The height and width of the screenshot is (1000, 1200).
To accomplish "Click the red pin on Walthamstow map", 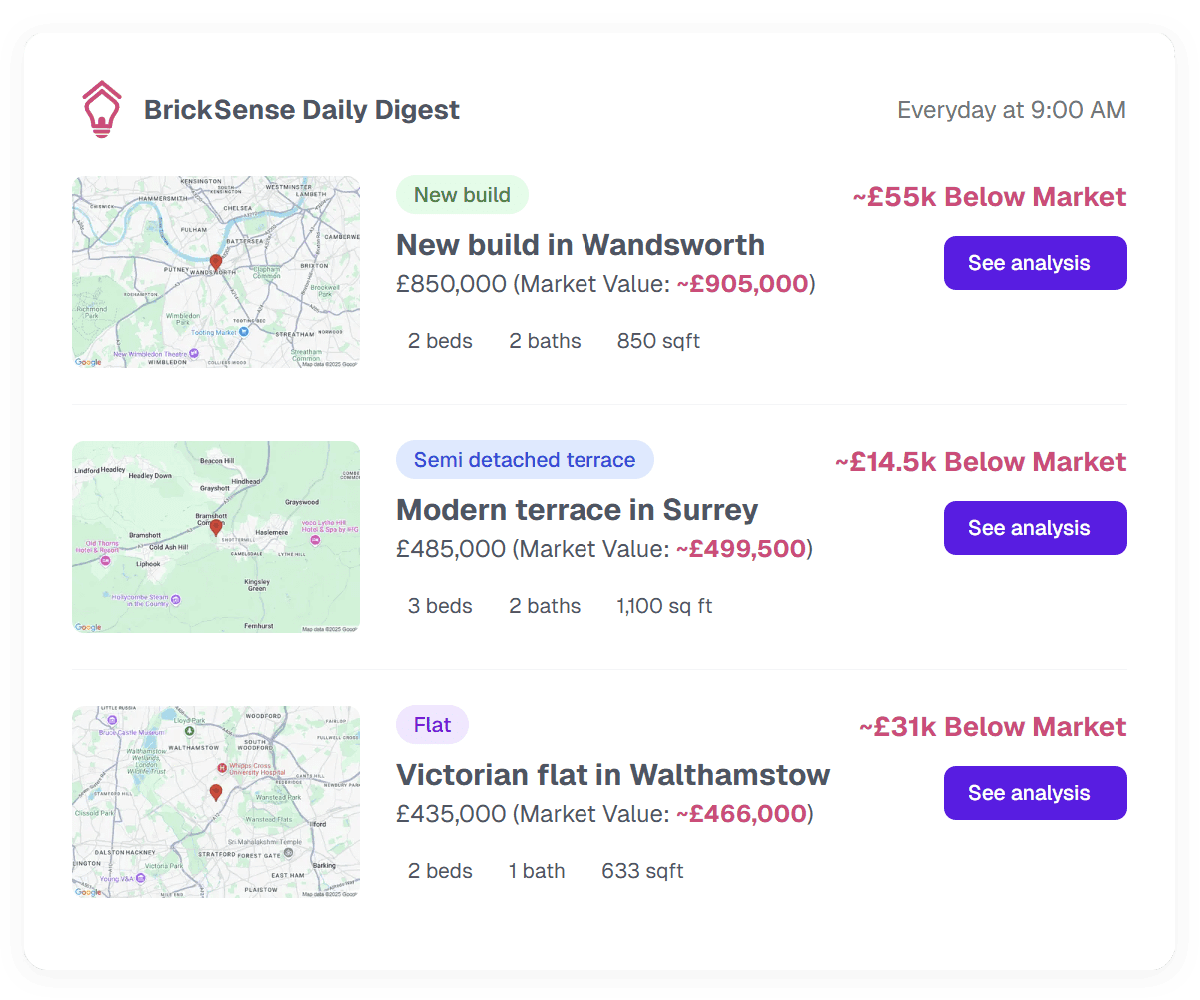I will (216, 793).
